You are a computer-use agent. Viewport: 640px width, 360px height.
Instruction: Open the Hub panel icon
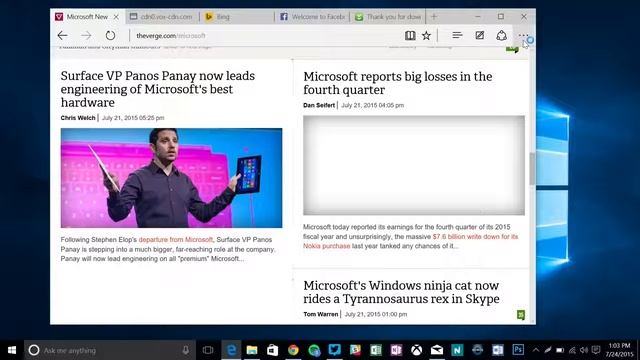(x=457, y=36)
